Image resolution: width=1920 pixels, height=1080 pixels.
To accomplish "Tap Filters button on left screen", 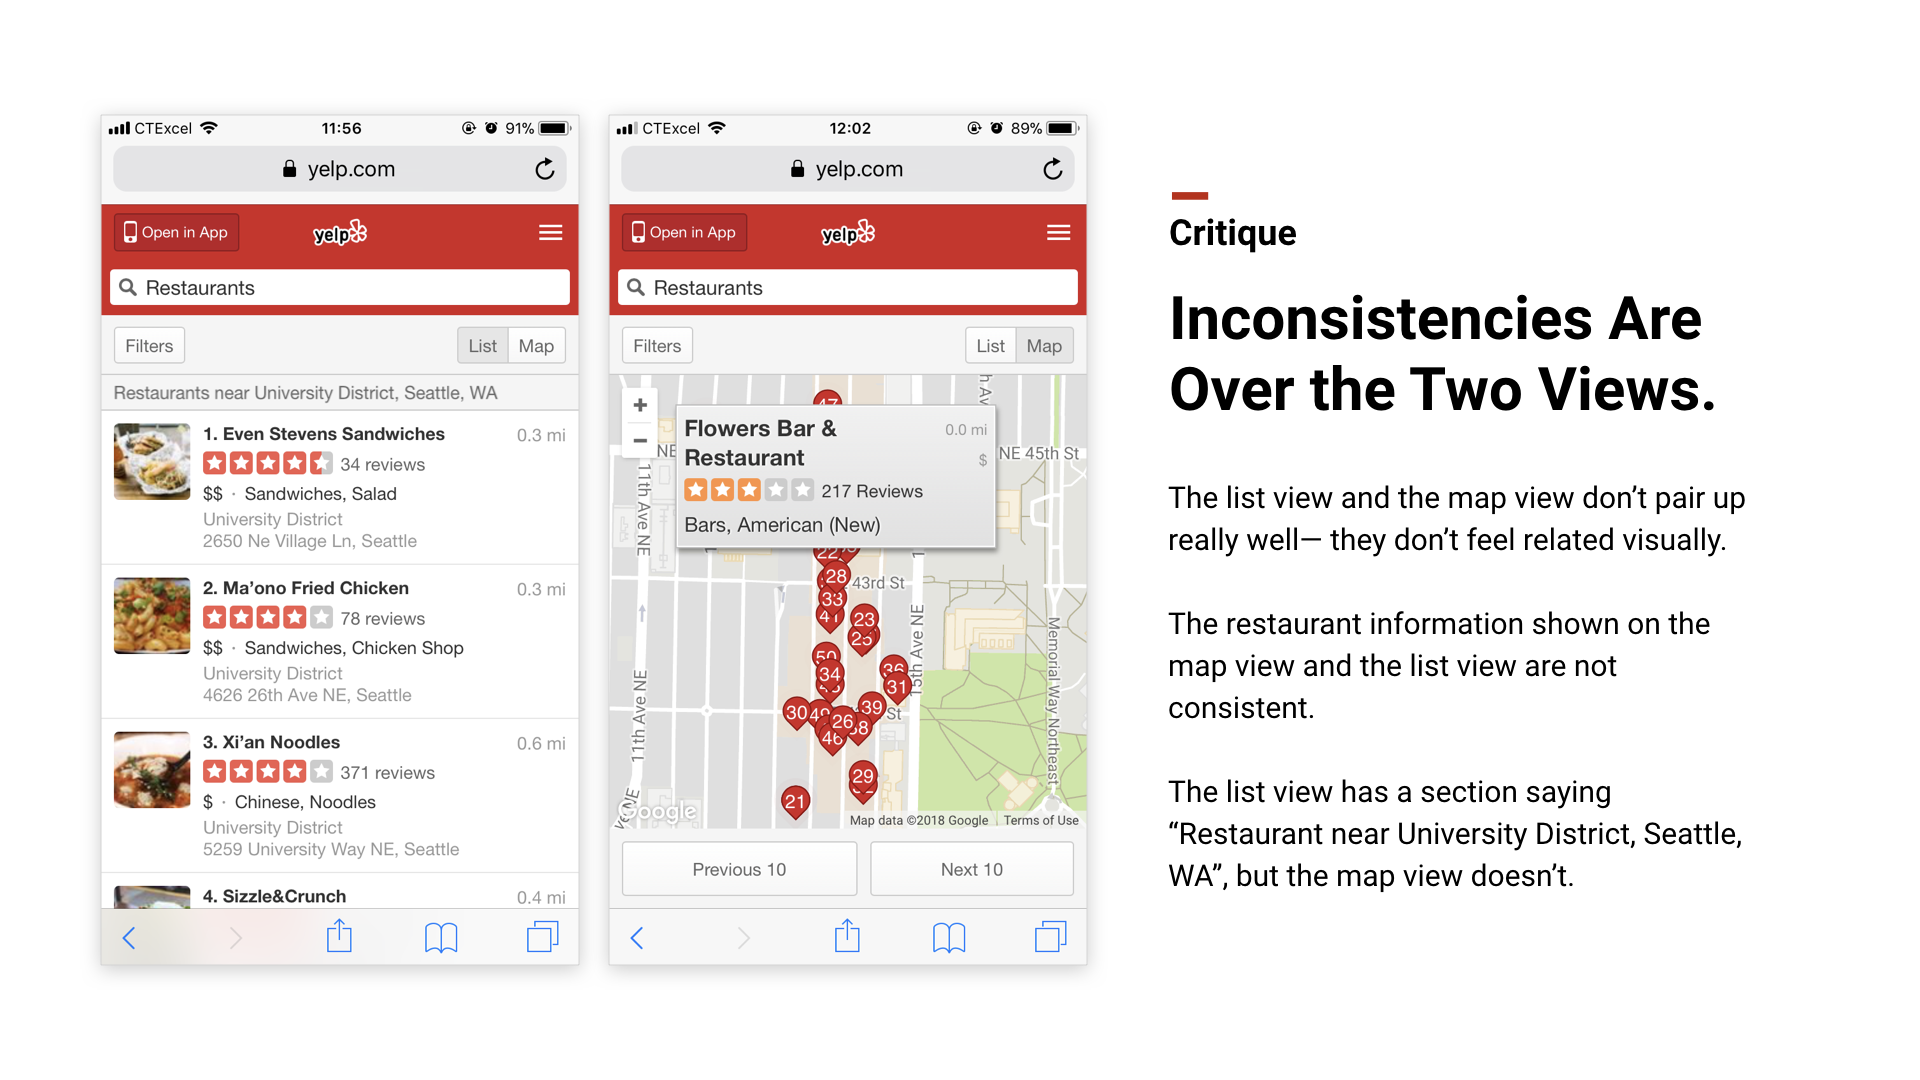I will tap(148, 345).
